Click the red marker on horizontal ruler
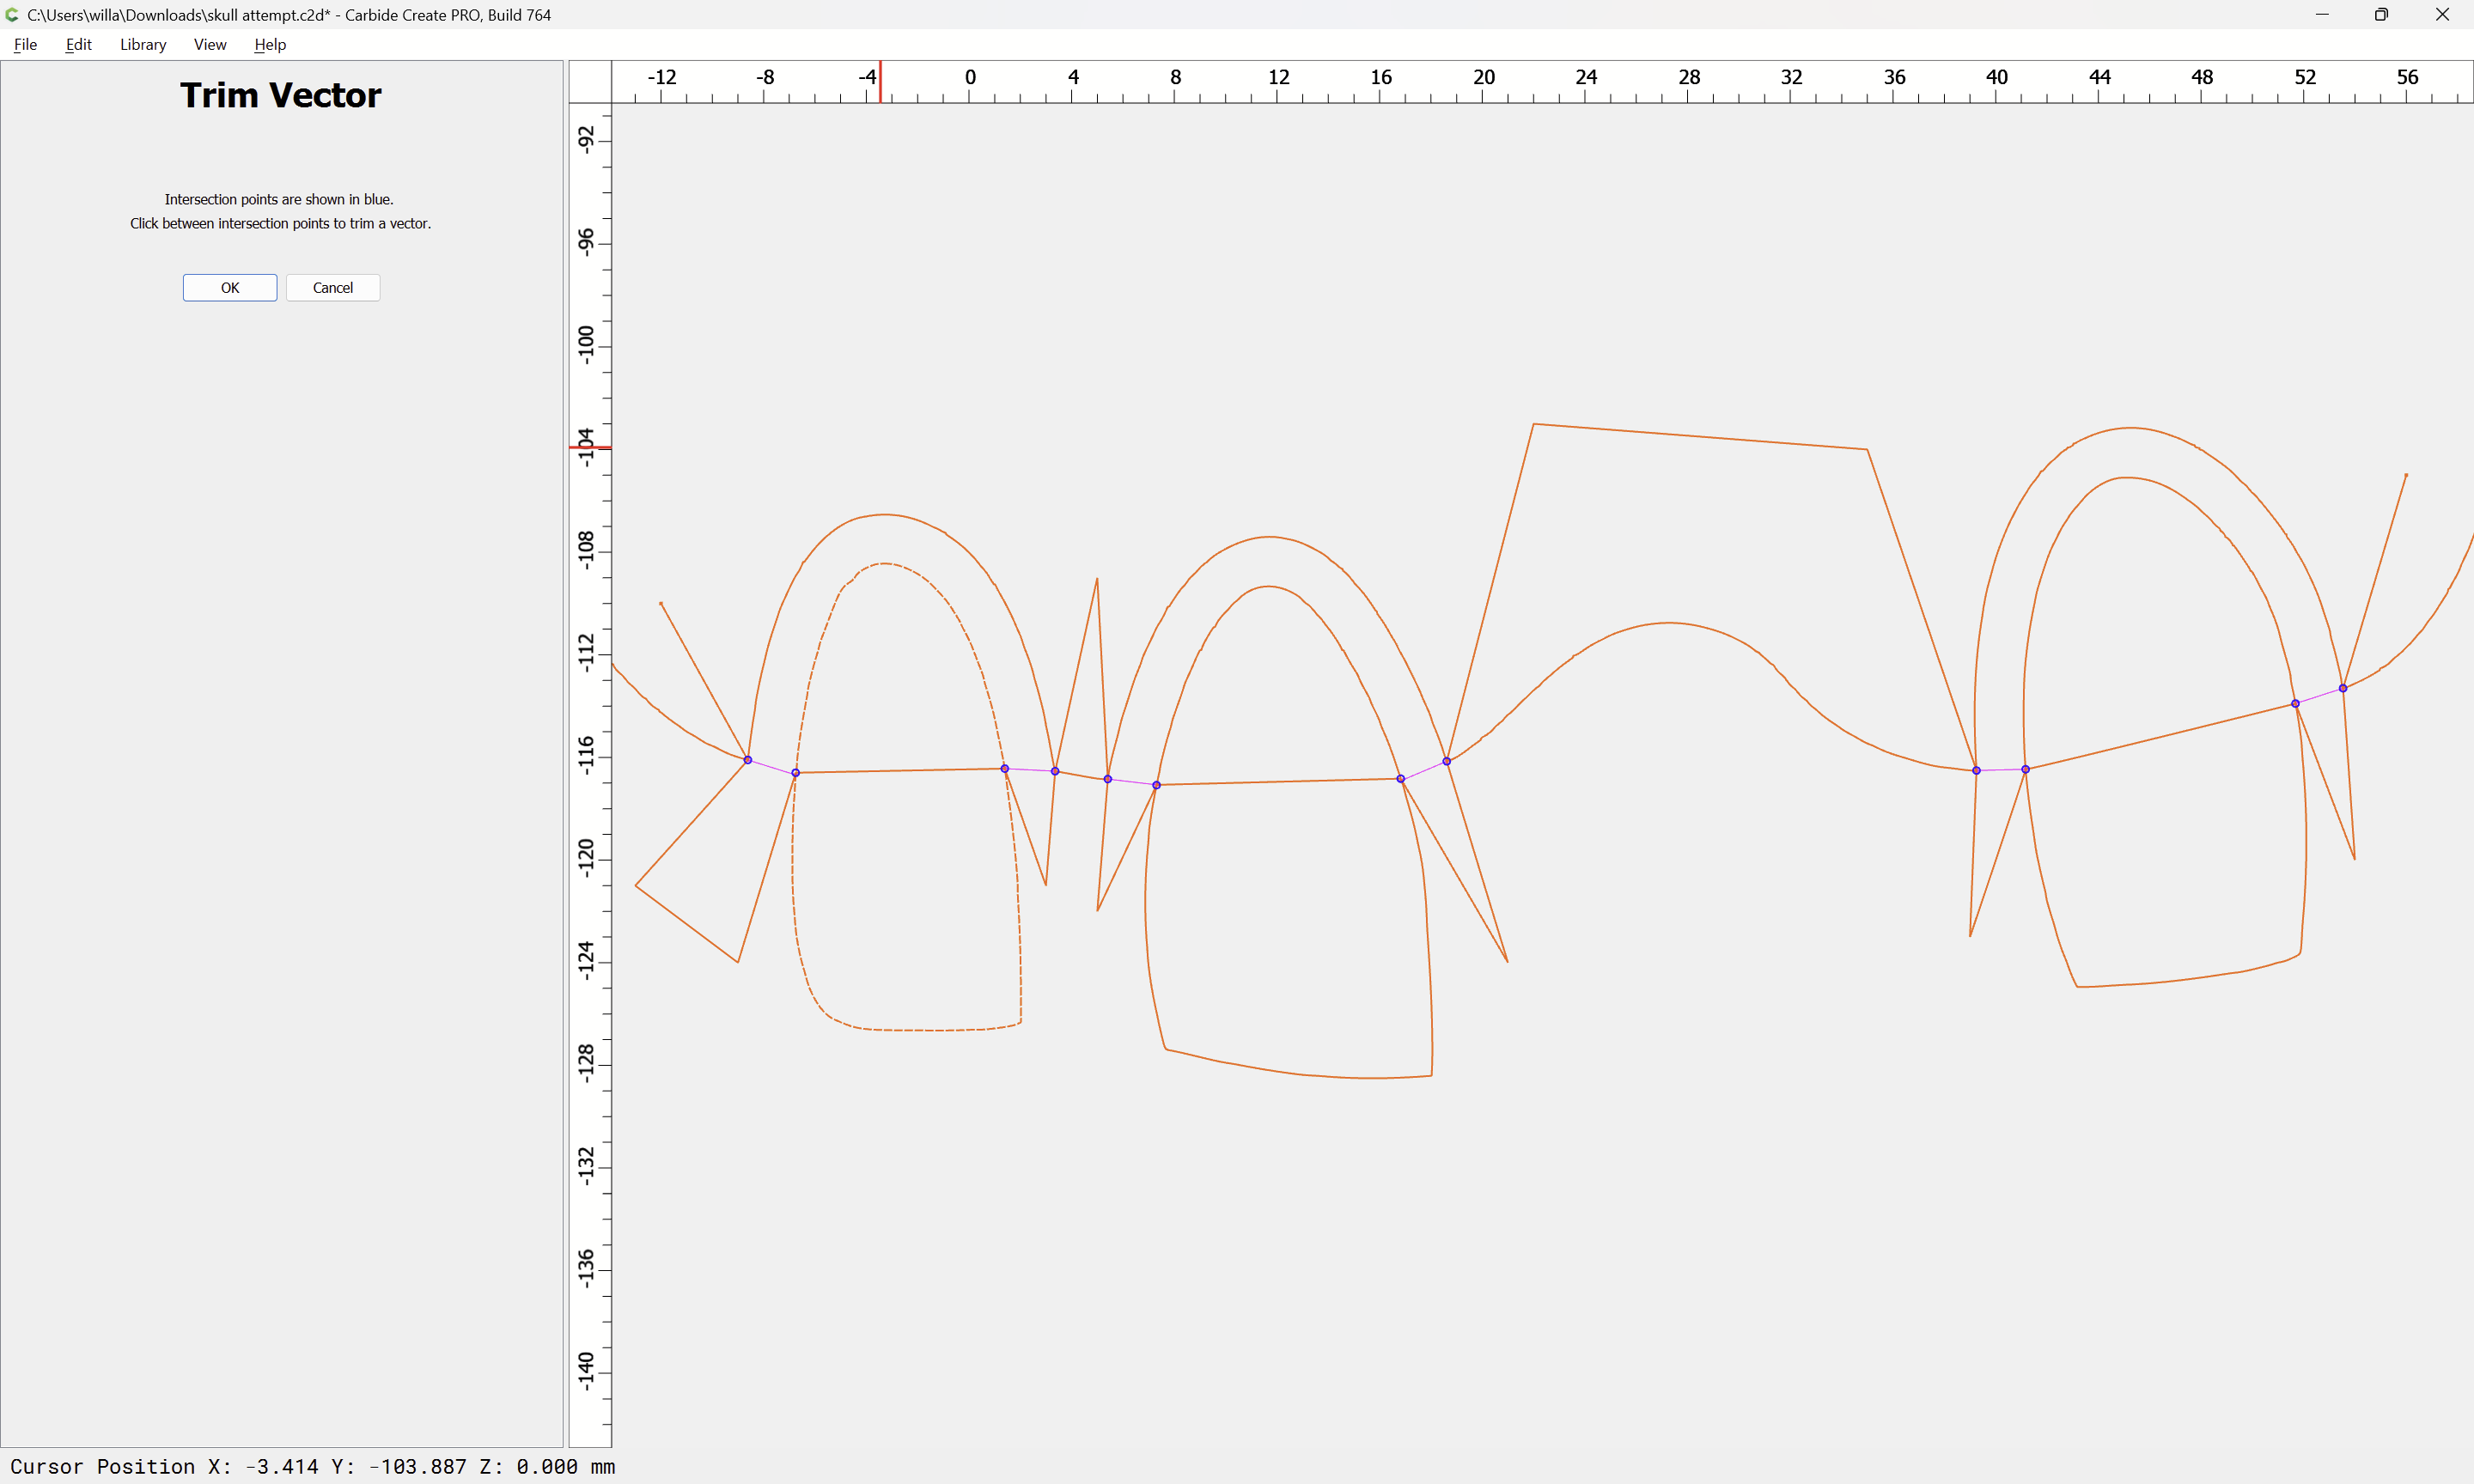 [x=880, y=82]
